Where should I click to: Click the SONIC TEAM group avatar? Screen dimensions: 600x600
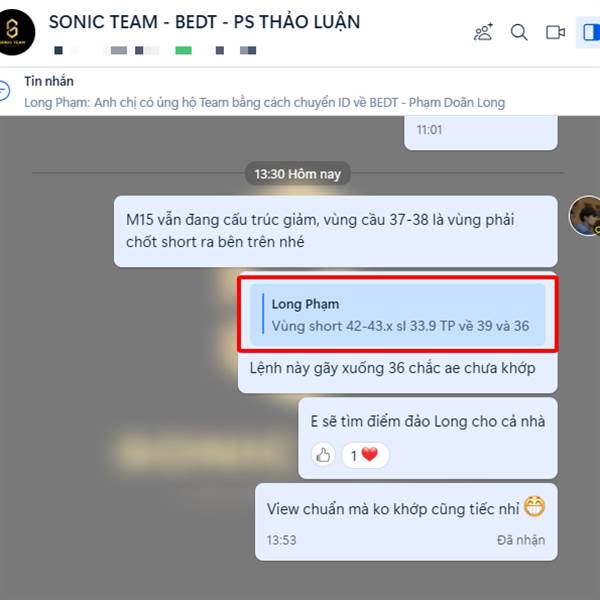pyautogui.click(x=15, y=32)
